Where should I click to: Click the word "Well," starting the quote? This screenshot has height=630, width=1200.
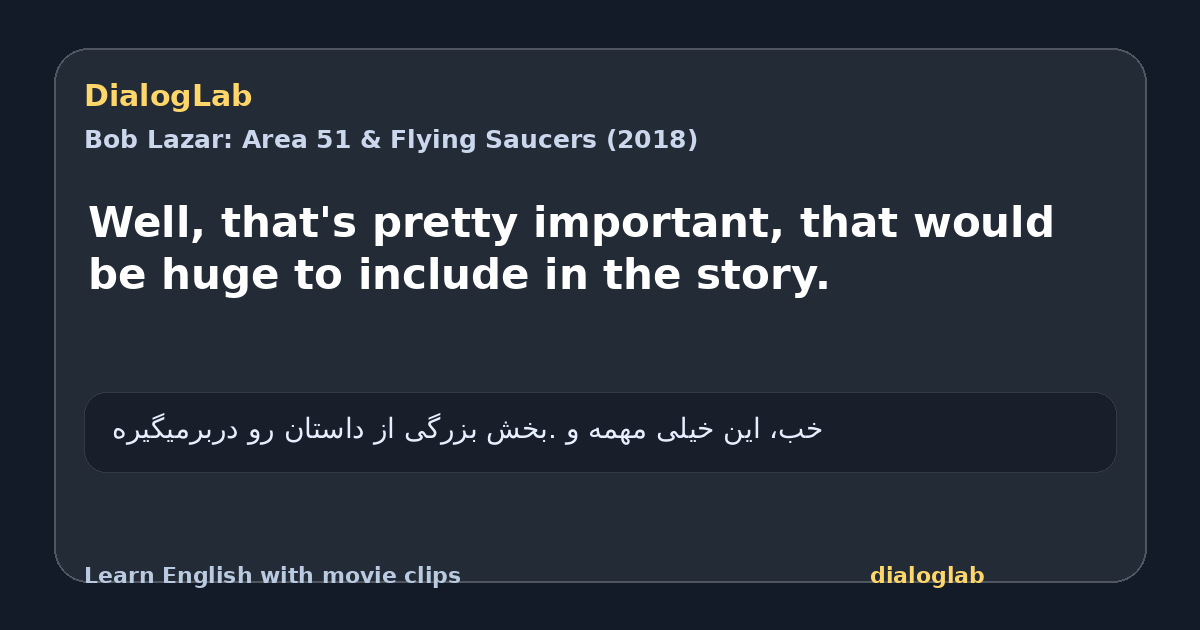(x=147, y=224)
